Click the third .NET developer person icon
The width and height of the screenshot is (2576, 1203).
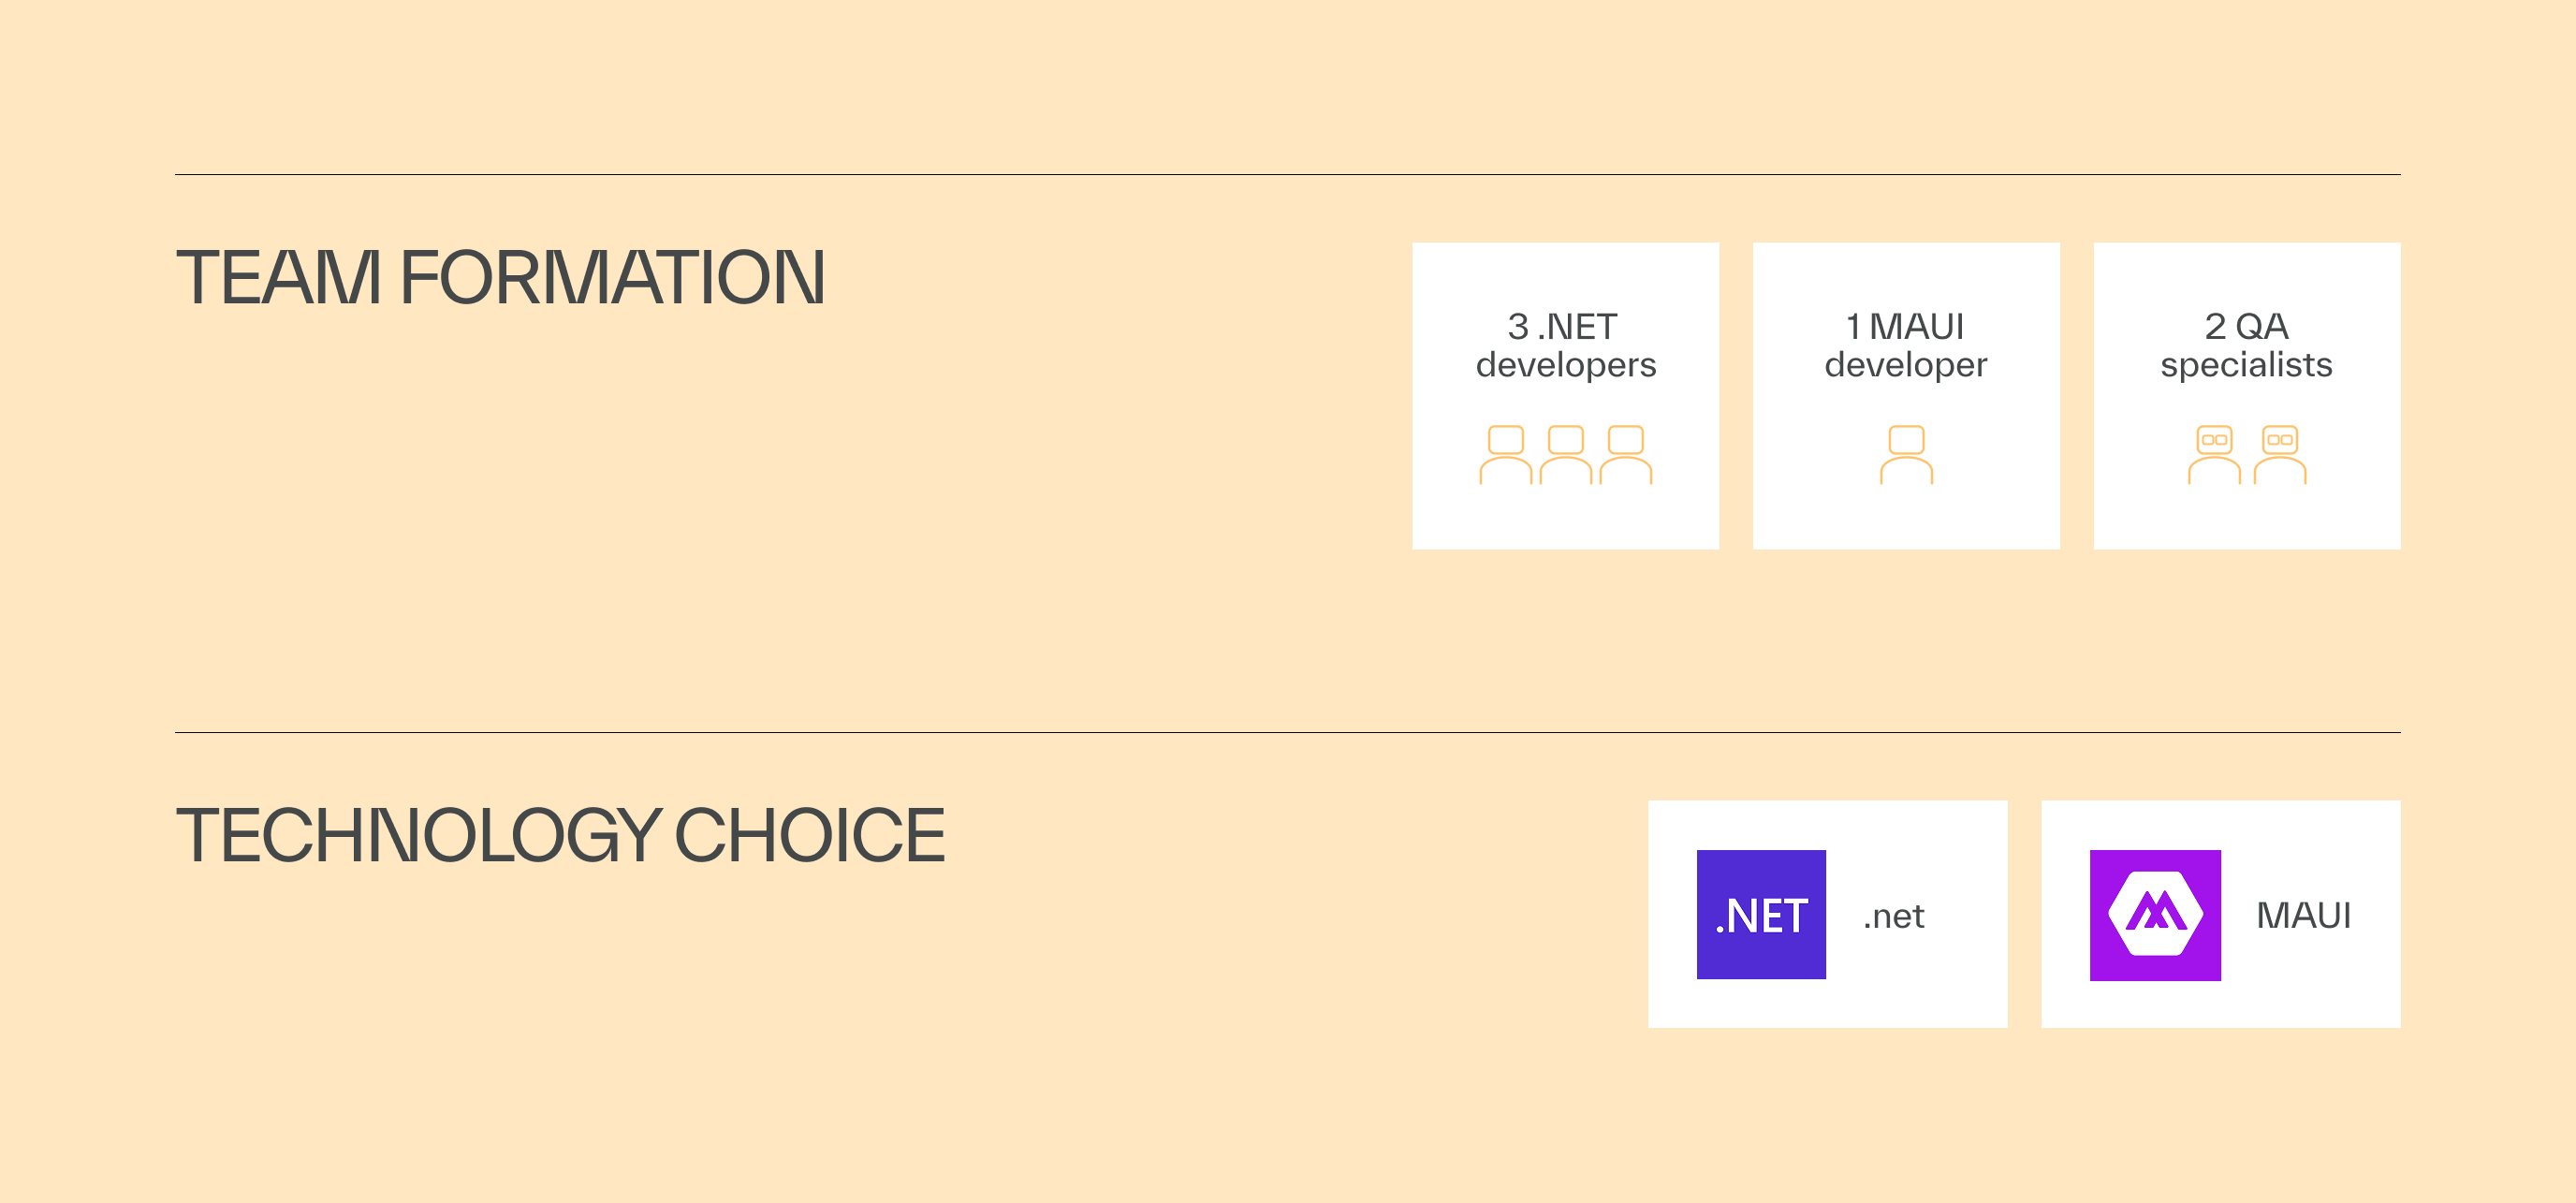tap(1626, 455)
